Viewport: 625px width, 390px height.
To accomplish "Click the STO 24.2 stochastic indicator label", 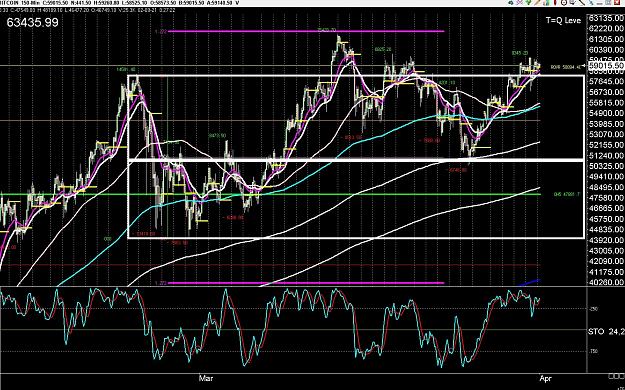I will coord(606,331).
